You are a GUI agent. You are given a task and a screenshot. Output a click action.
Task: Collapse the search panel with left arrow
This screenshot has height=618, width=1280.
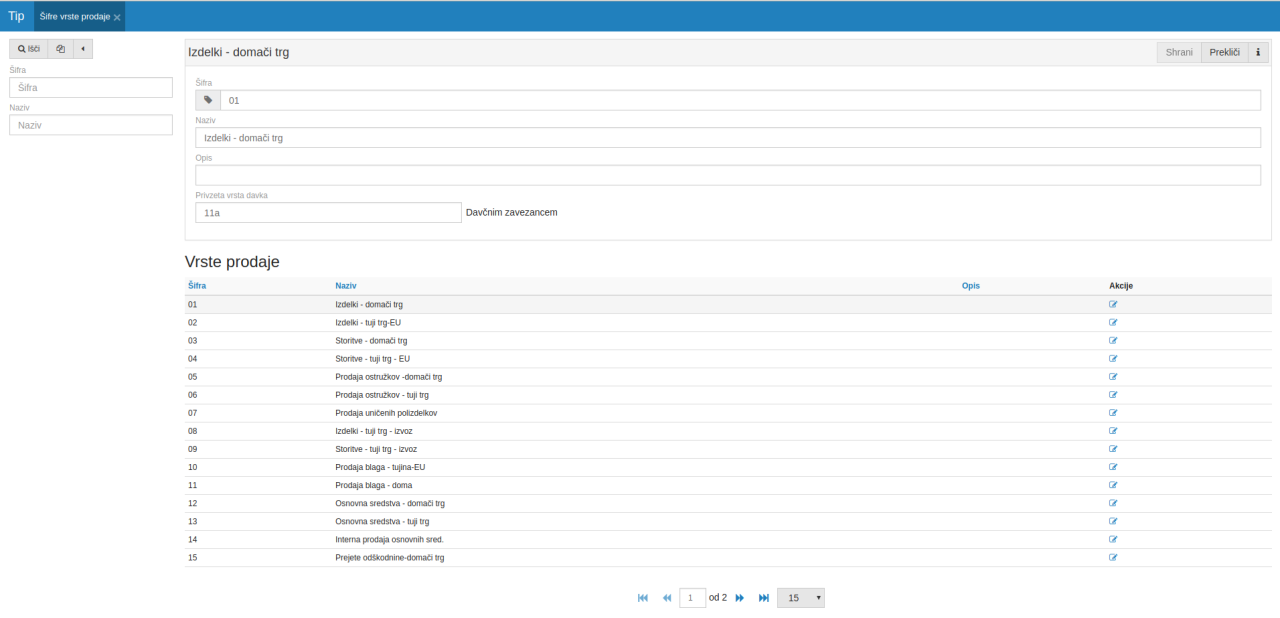(83, 49)
